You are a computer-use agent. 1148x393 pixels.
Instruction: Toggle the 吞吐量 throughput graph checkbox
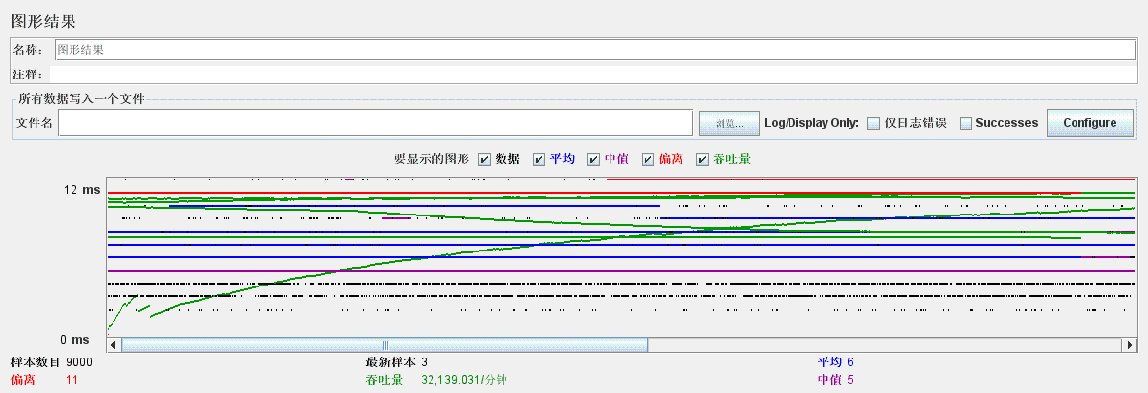tap(702, 160)
